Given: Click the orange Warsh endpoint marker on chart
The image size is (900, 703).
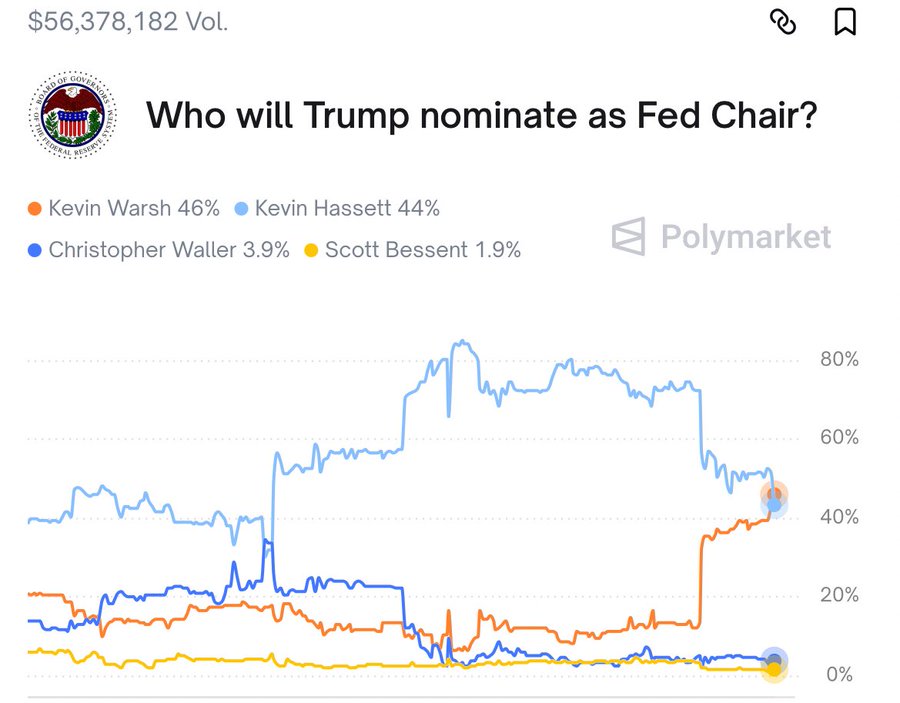Looking at the screenshot, I should tap(774, 494).
